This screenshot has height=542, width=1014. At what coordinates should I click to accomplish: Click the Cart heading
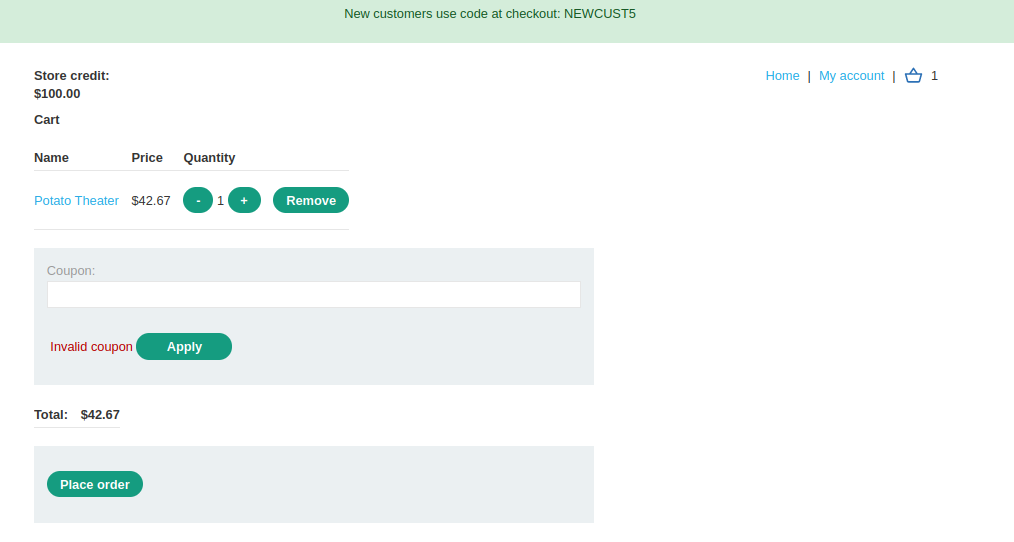[47, 120]
